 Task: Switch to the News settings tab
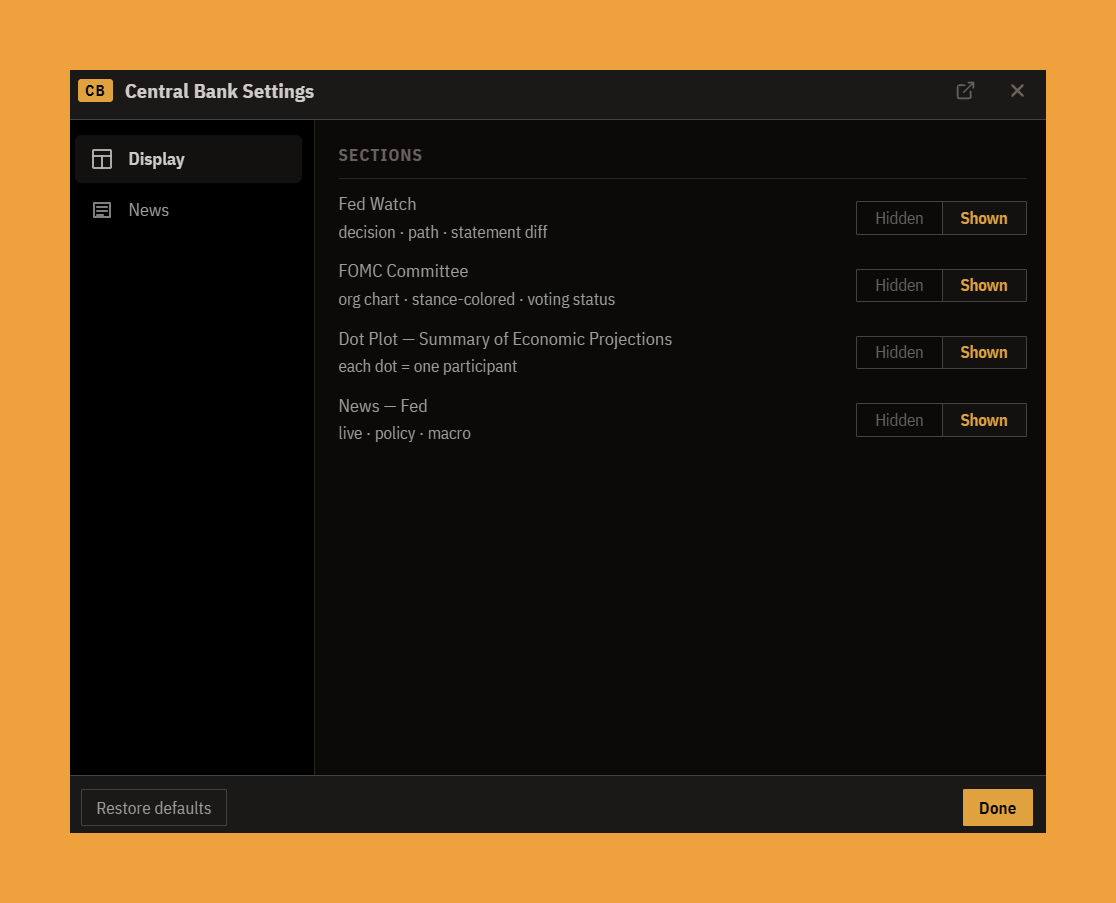click(x=189, y=210)
